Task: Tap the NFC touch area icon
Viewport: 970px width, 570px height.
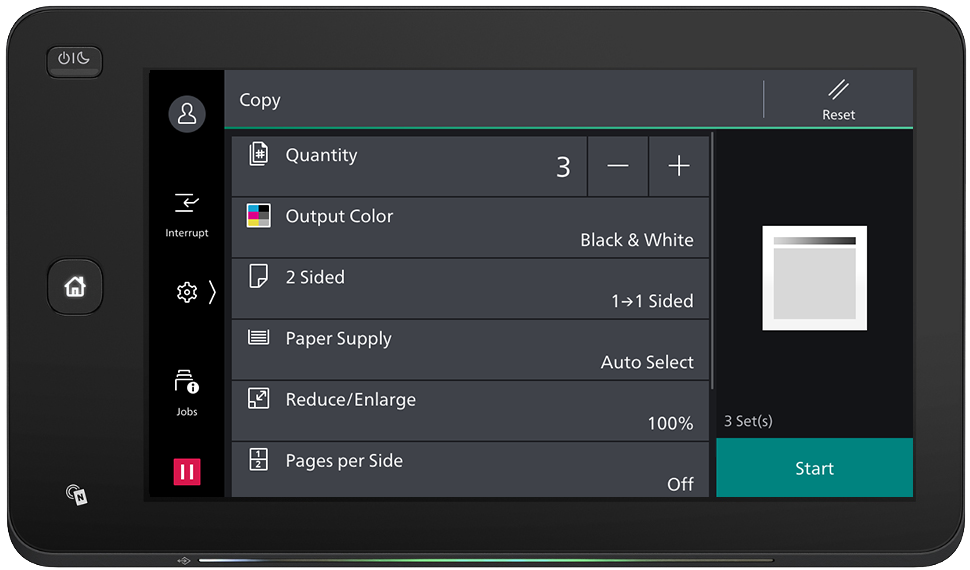Action: pyautogui.click(x=77, y=494)
